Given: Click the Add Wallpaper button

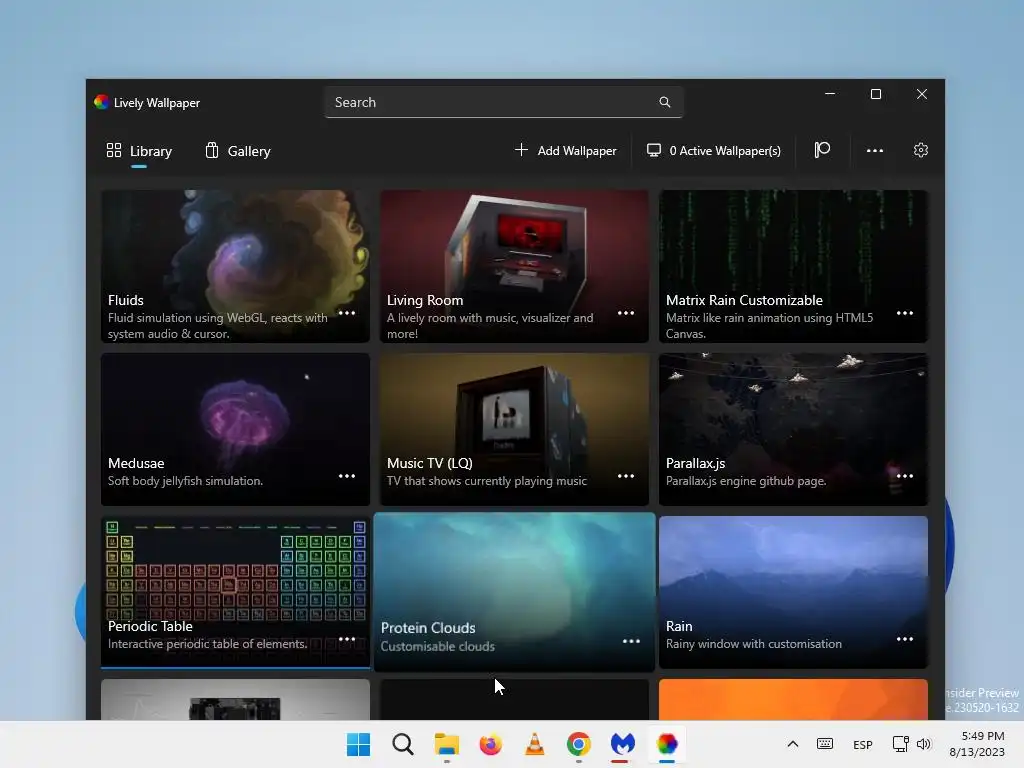Looking at the screenshot, I should pyautogui.click(x=566, y=151).
